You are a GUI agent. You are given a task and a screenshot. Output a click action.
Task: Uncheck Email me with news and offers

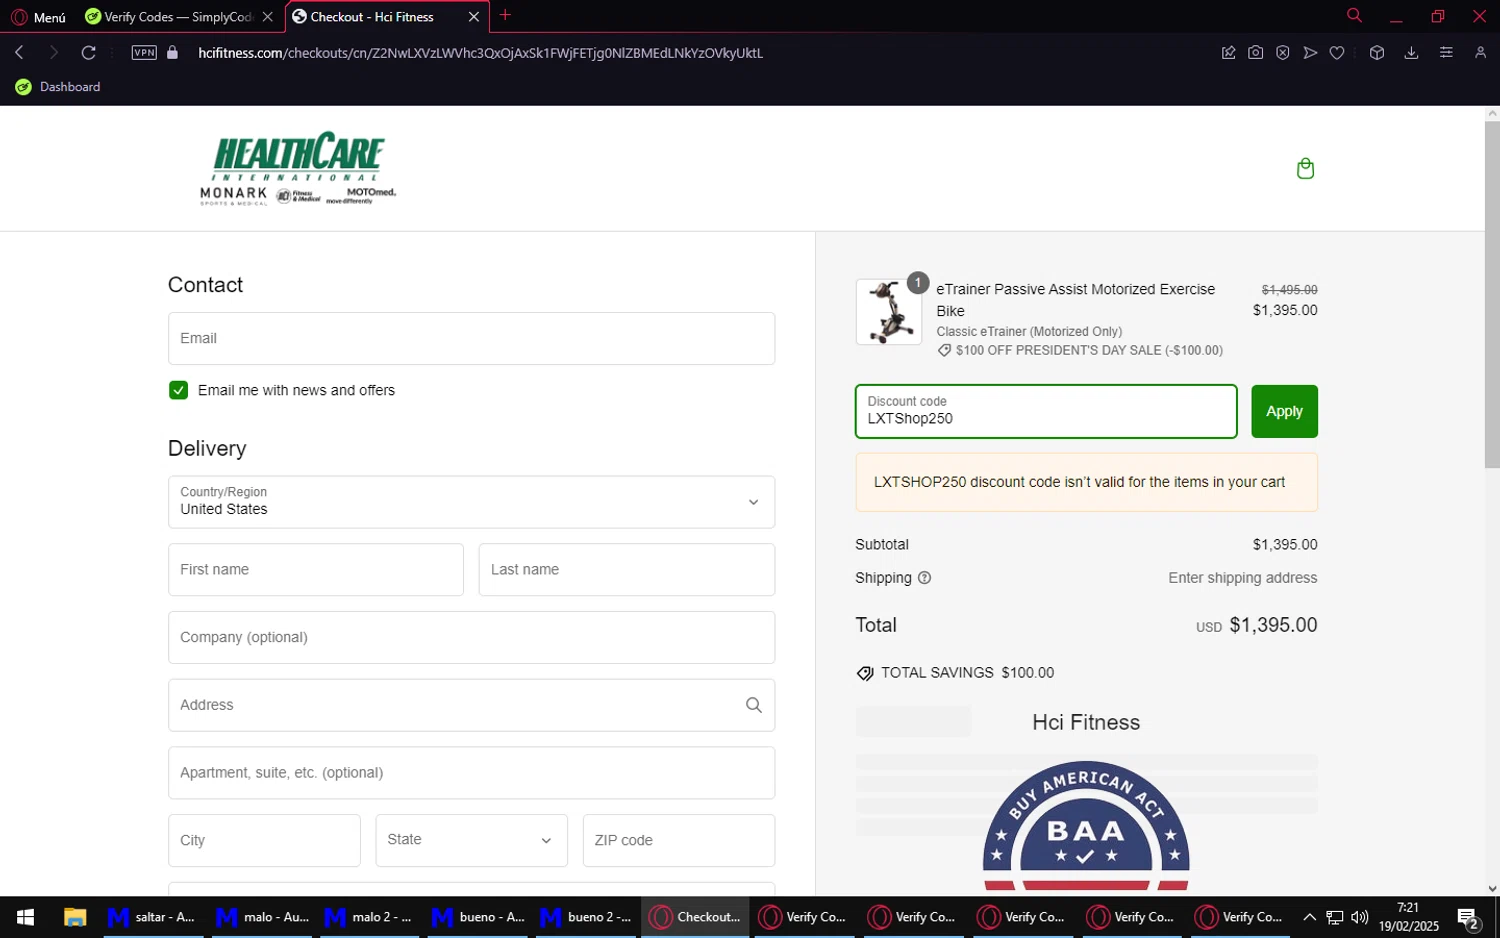pos(178,390)
